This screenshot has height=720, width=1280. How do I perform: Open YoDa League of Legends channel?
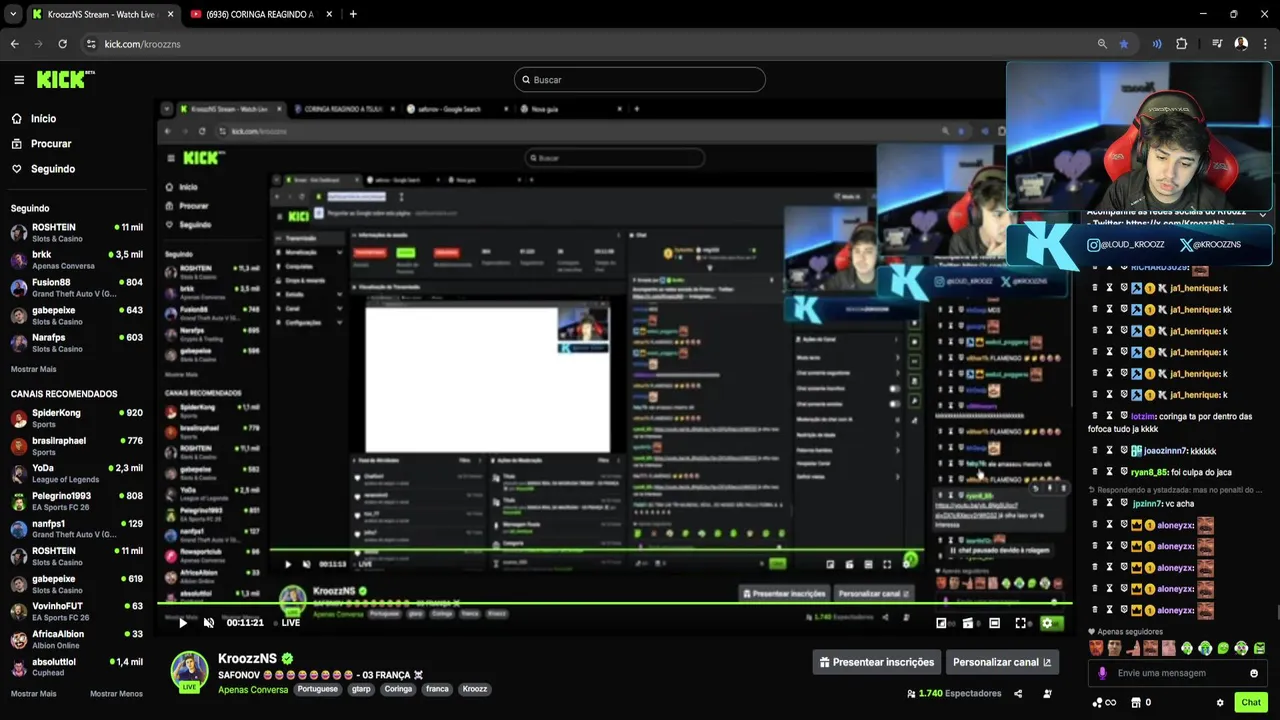[x=77, y=473]
